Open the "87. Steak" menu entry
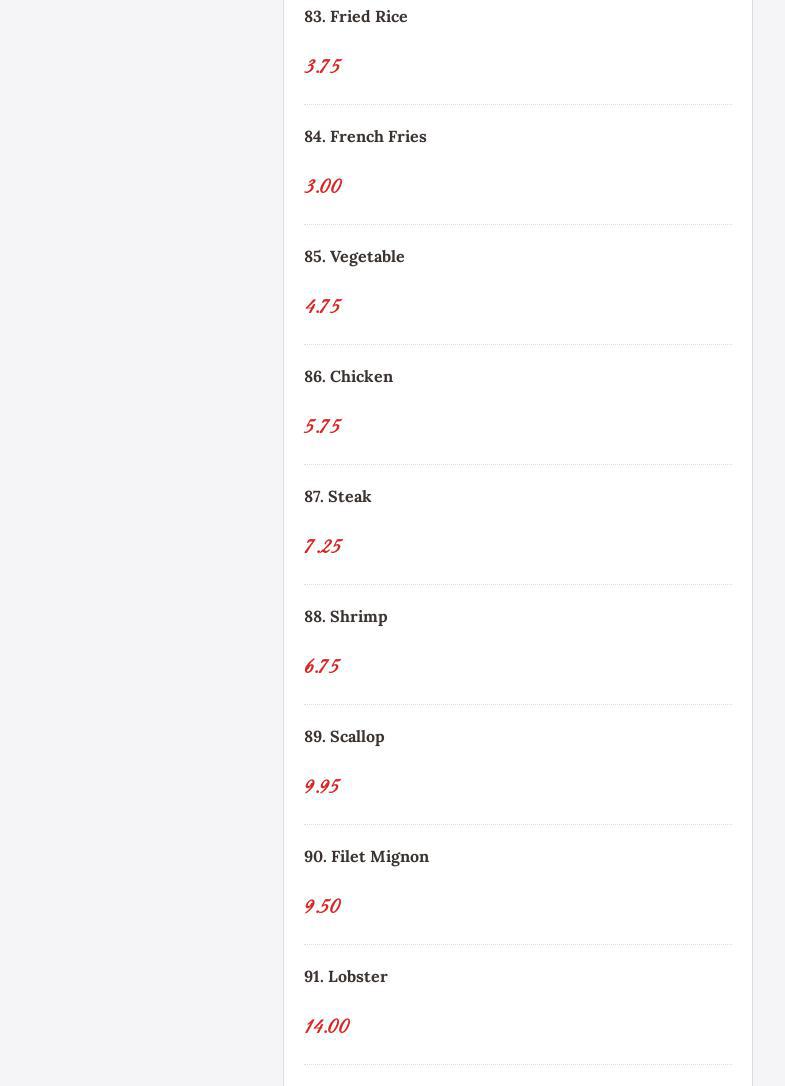This screenshot has width=785, height=1086. click(x=337, y=497)
